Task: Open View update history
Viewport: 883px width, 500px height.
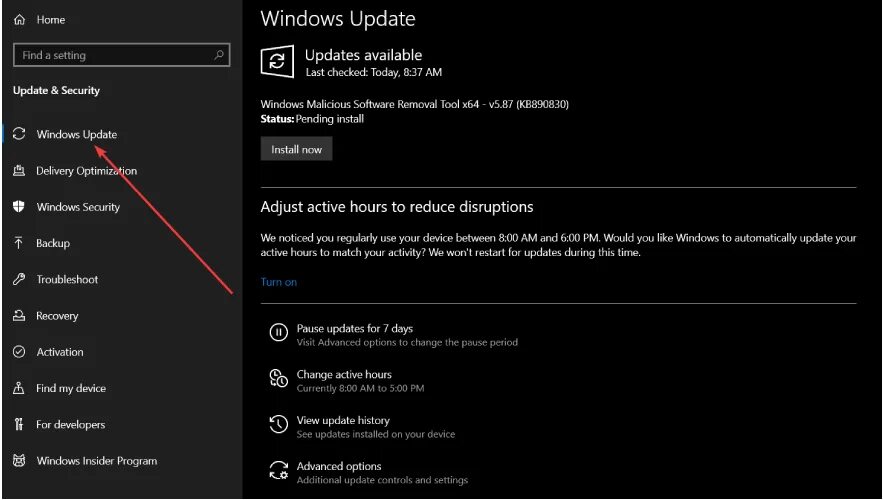Action: (x=343, y=420)
